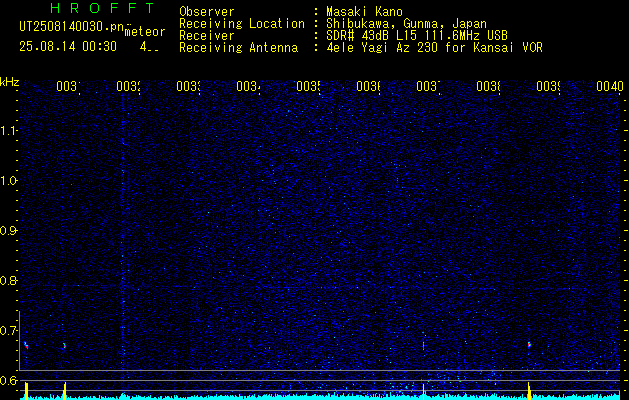Screen dimensions: 629x400
Task: Click the 0038 time marker
Action: [x=488, y=86]
